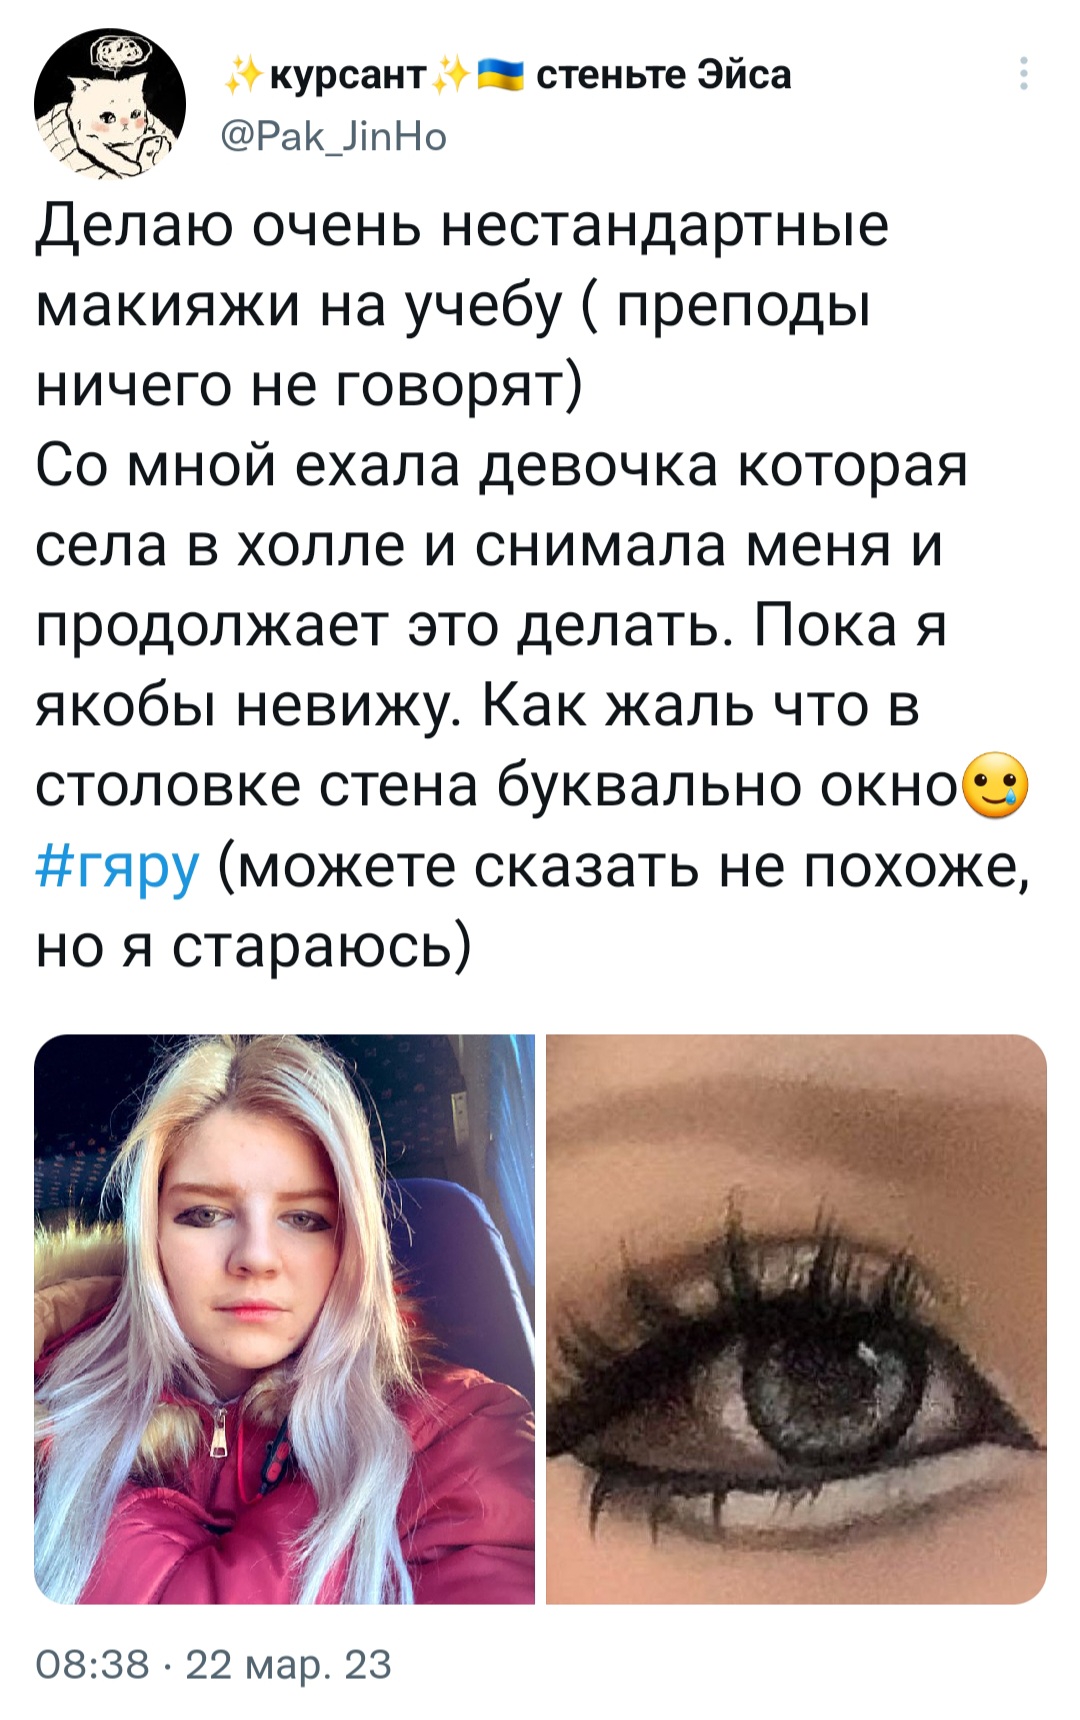1080x1720 pixels.
Task: Click the line Со мной ехала девочка
Action: (x=502, y=467)
